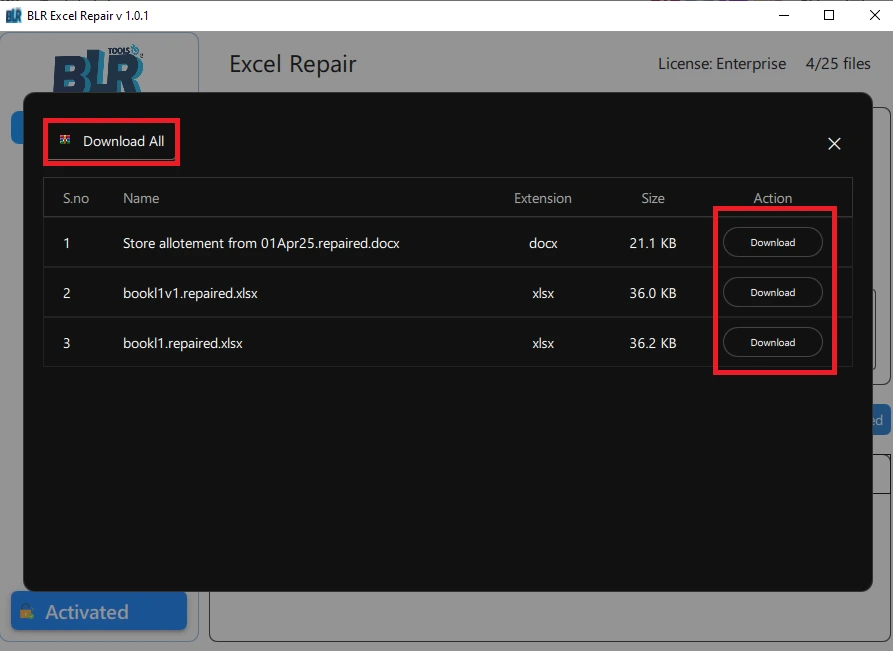
Task: Select the Size column header
Action: click(652, 197)
